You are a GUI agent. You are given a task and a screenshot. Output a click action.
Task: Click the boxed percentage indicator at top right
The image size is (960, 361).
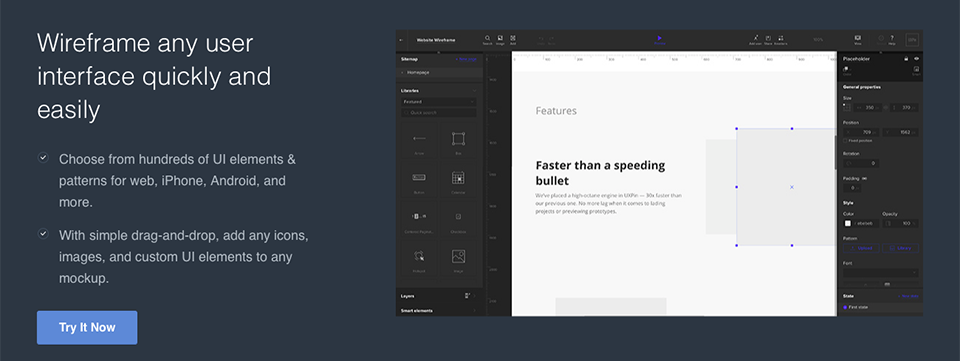tap(912, 40)
